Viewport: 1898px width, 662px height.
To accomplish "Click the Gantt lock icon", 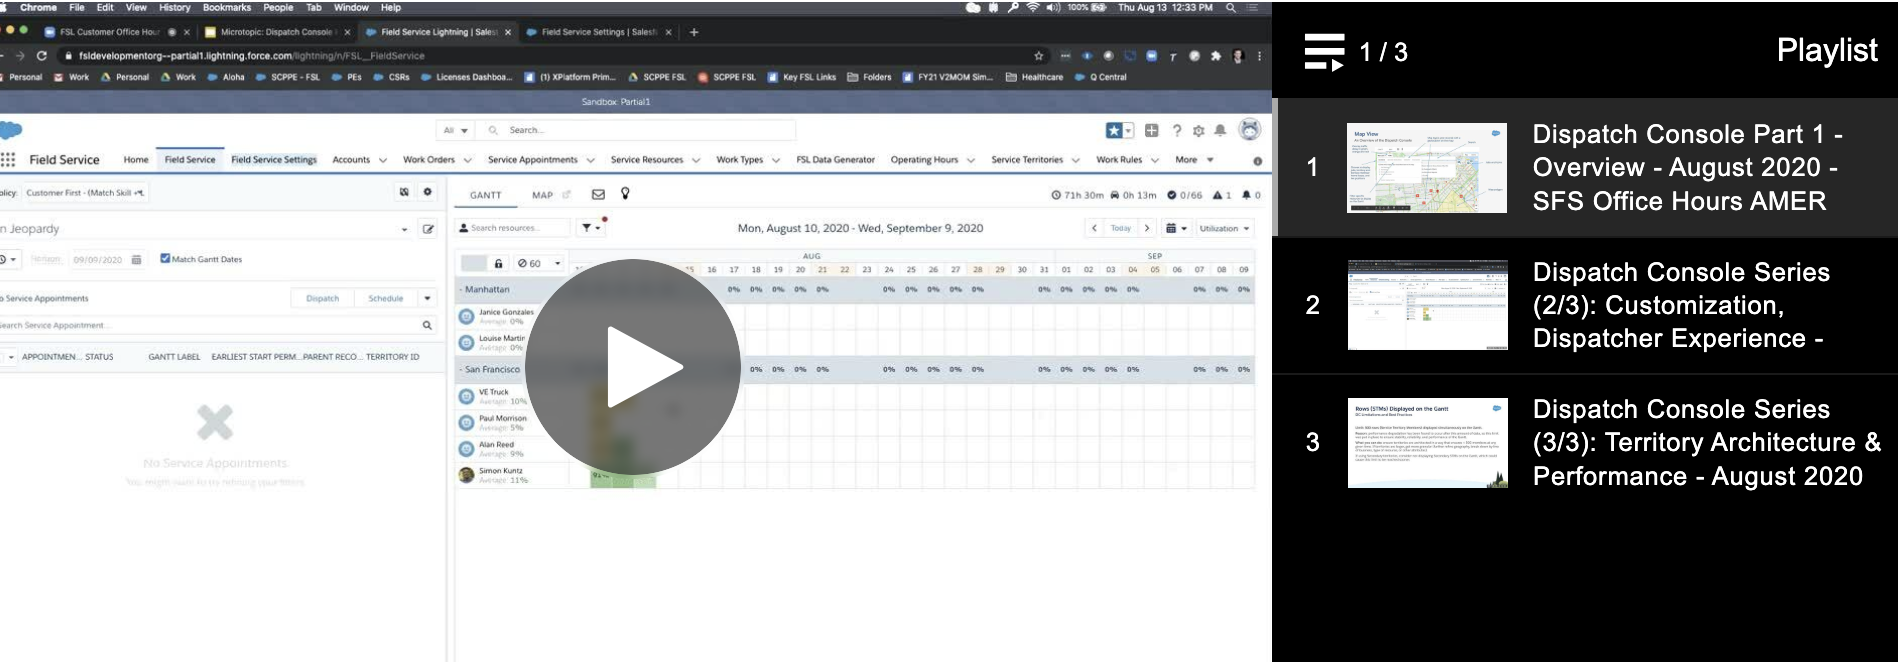I will point(498,264).
